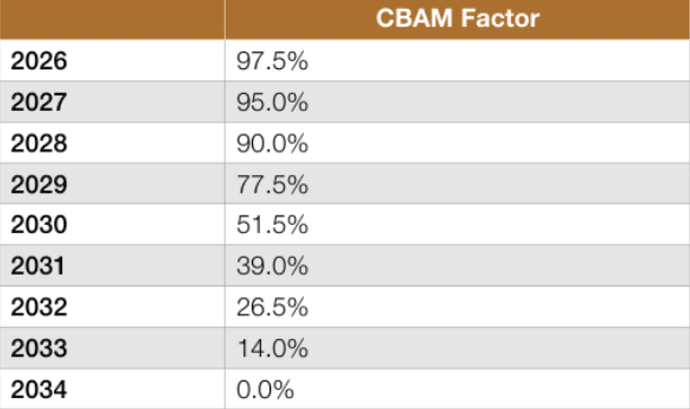
Task: Select the 2033 year cell
Action: click(x=39, y=348)
